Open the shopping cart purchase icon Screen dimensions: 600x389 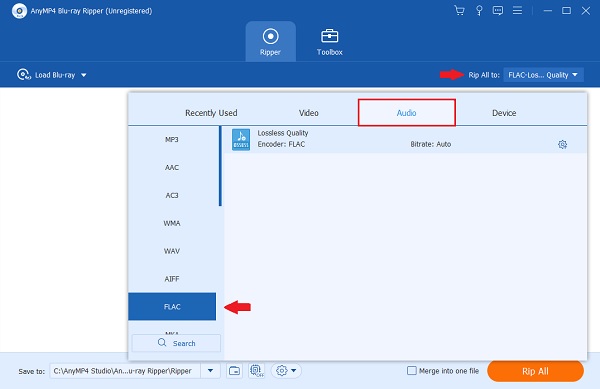pos(459,11)
